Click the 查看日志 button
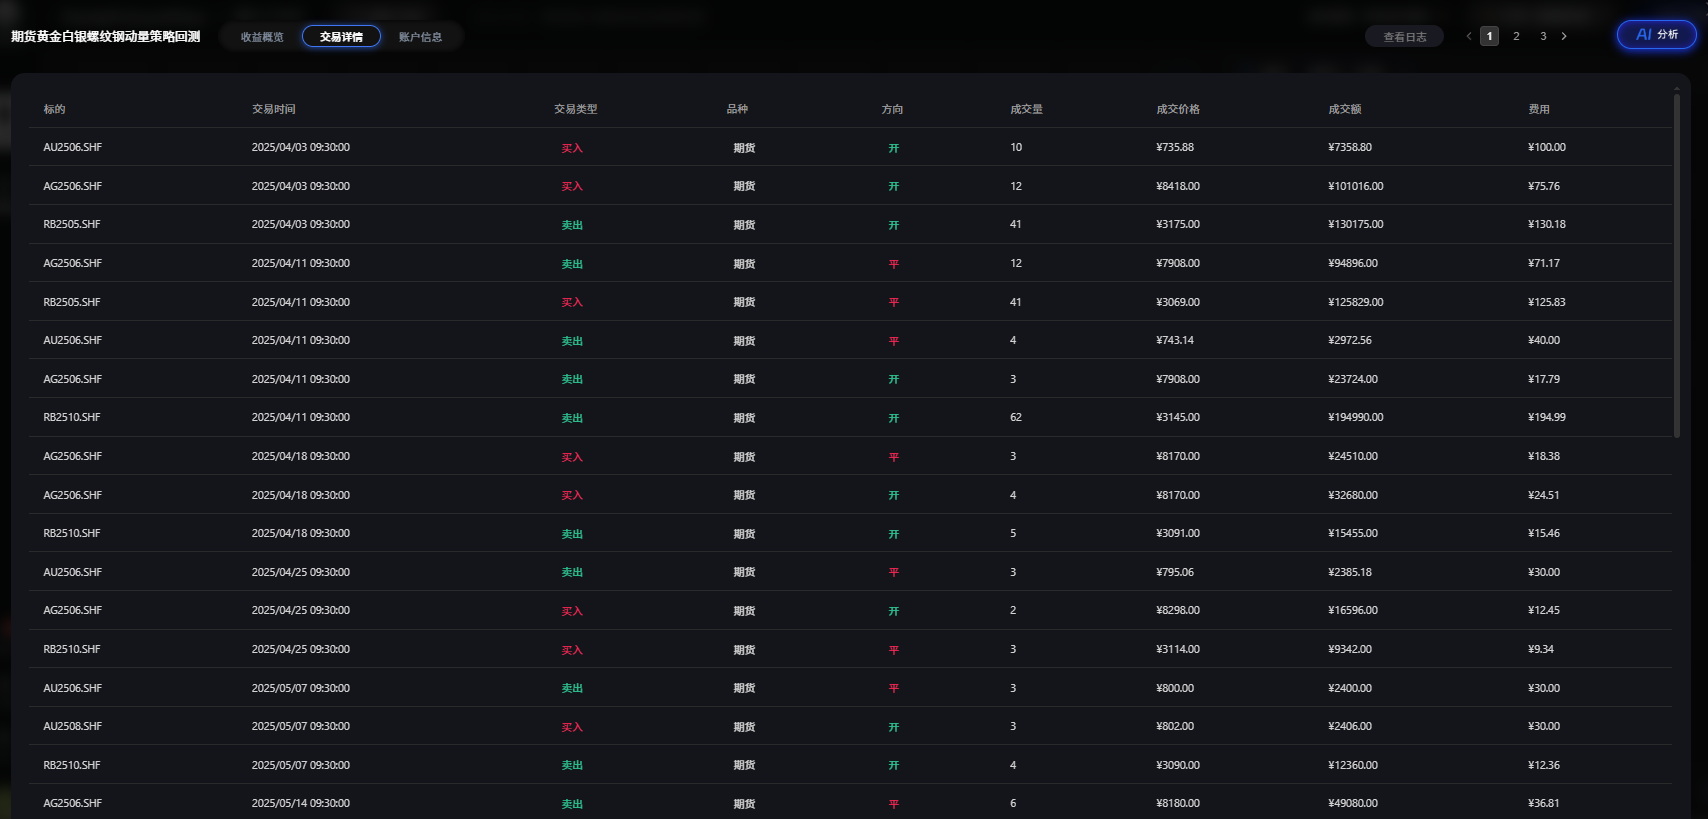 point(1404,37)
